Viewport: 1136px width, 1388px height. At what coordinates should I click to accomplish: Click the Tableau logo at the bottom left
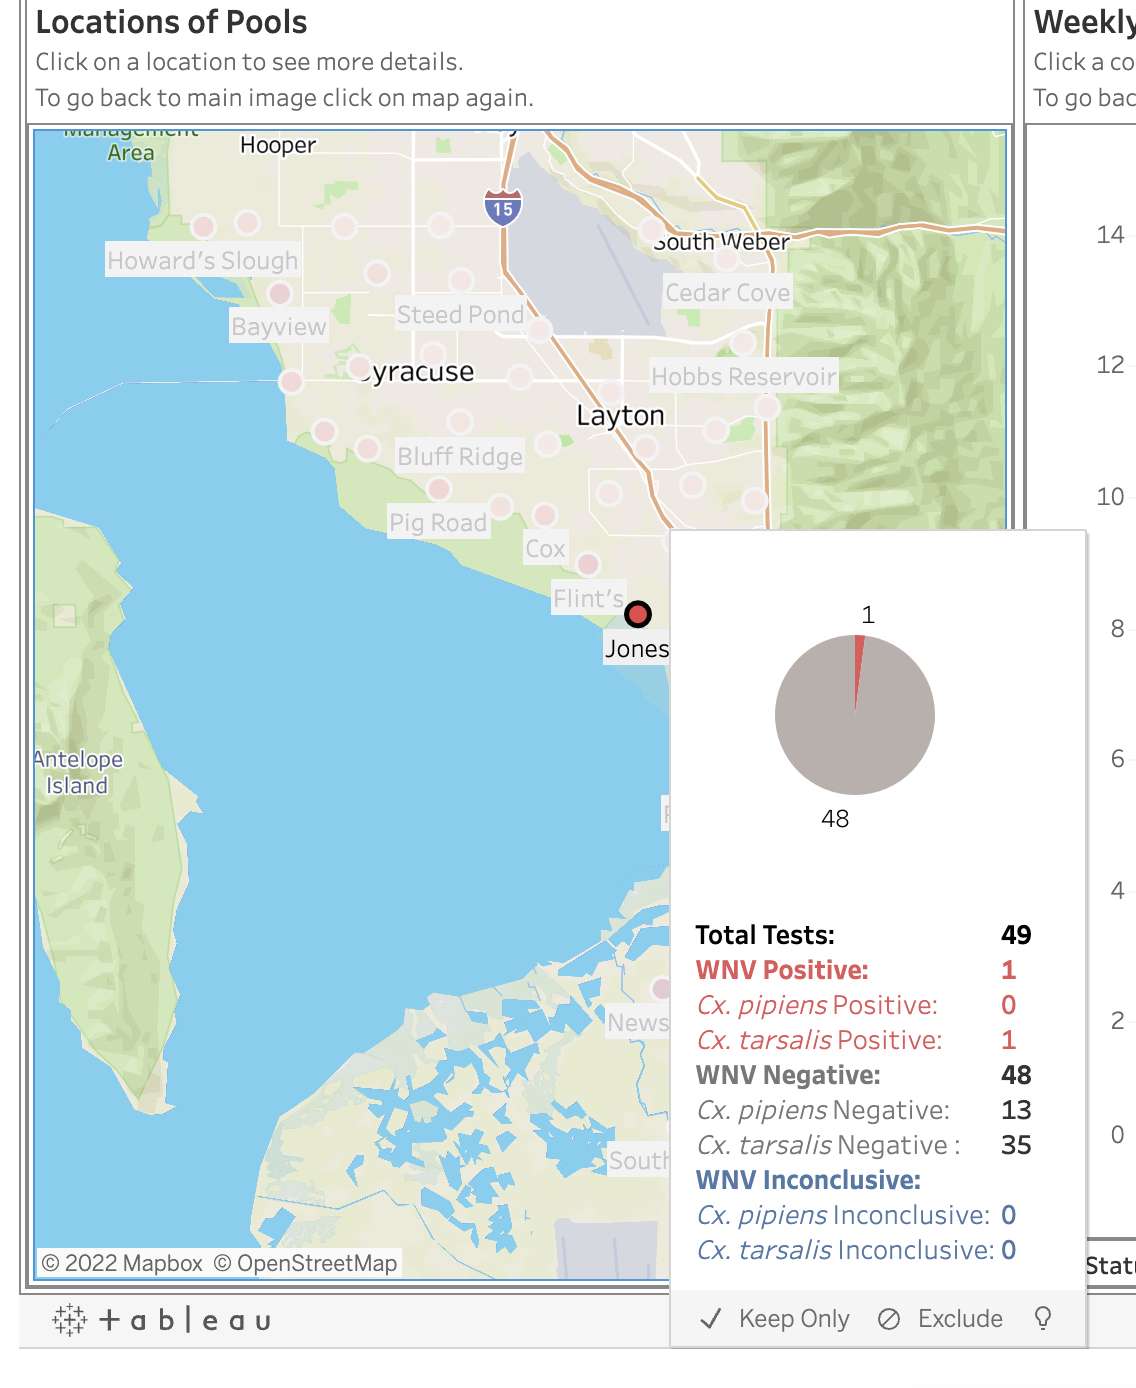pyautogui.click(x=163, y=1318)
